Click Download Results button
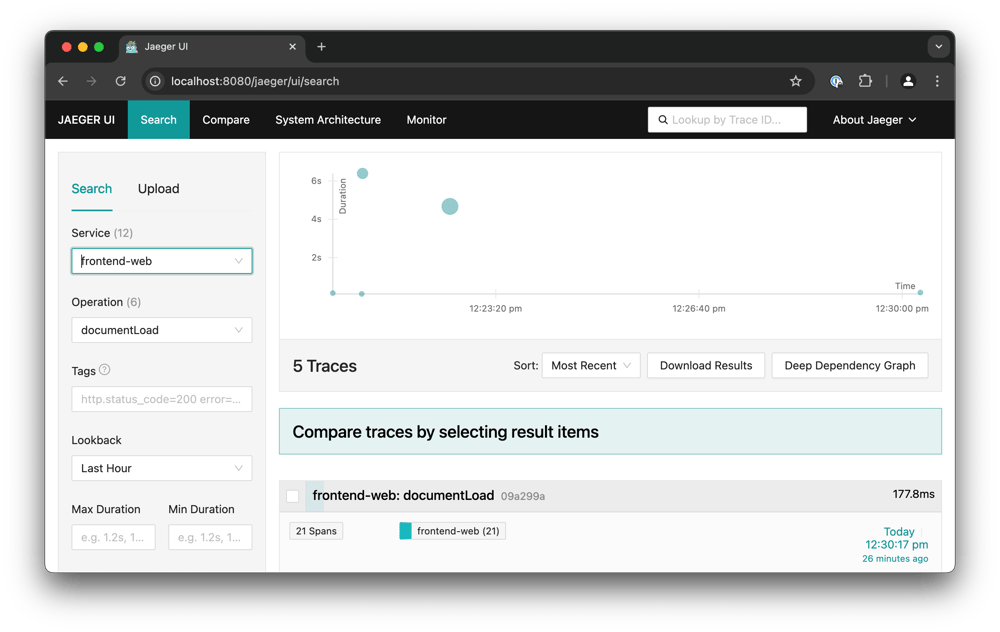 point(706,365)
